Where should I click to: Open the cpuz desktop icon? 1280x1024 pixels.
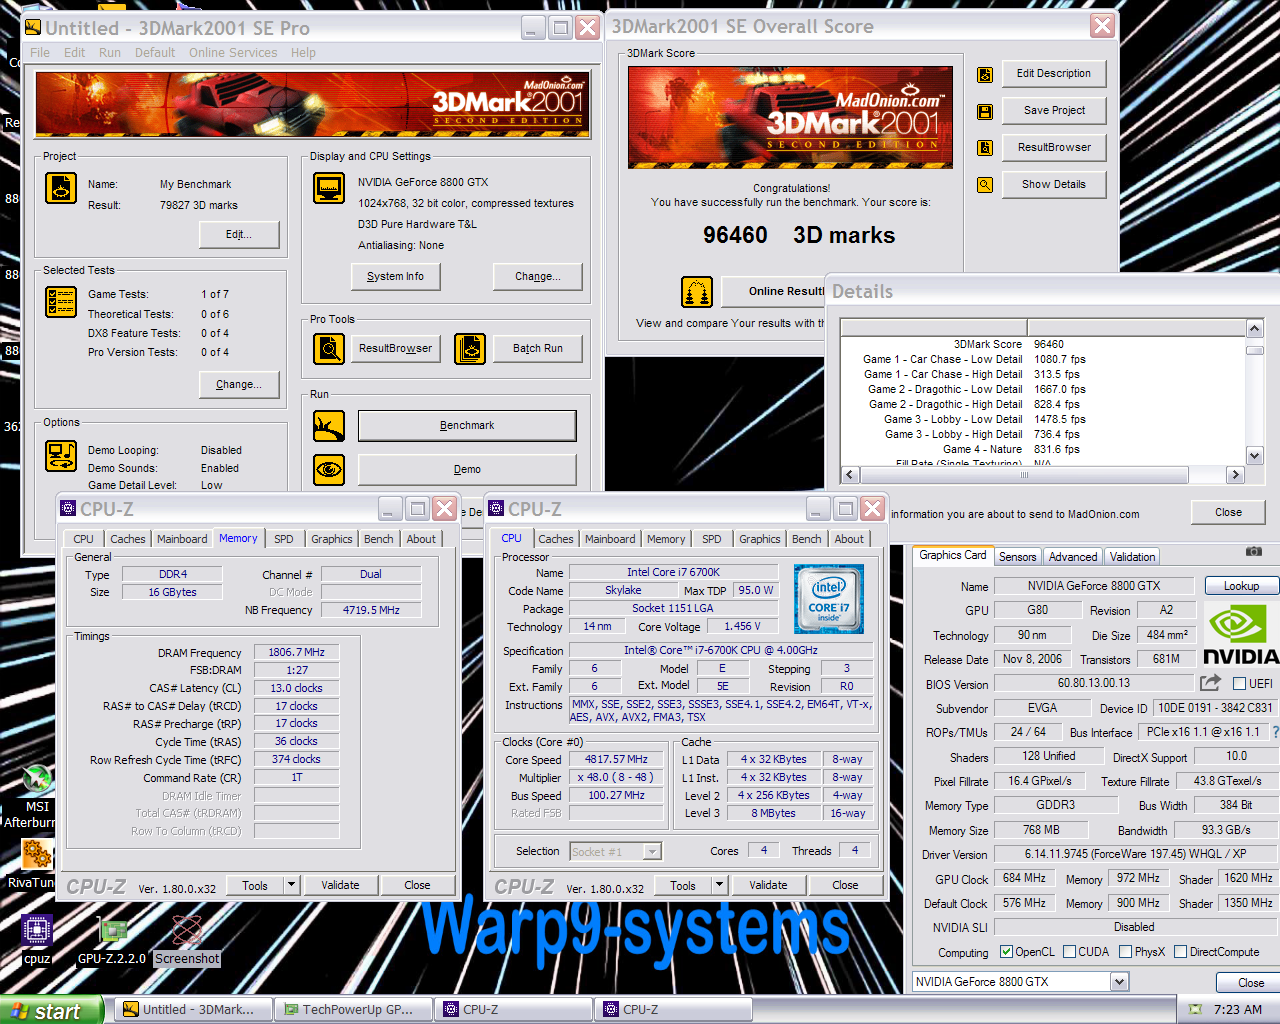click(x=37, y=932)
